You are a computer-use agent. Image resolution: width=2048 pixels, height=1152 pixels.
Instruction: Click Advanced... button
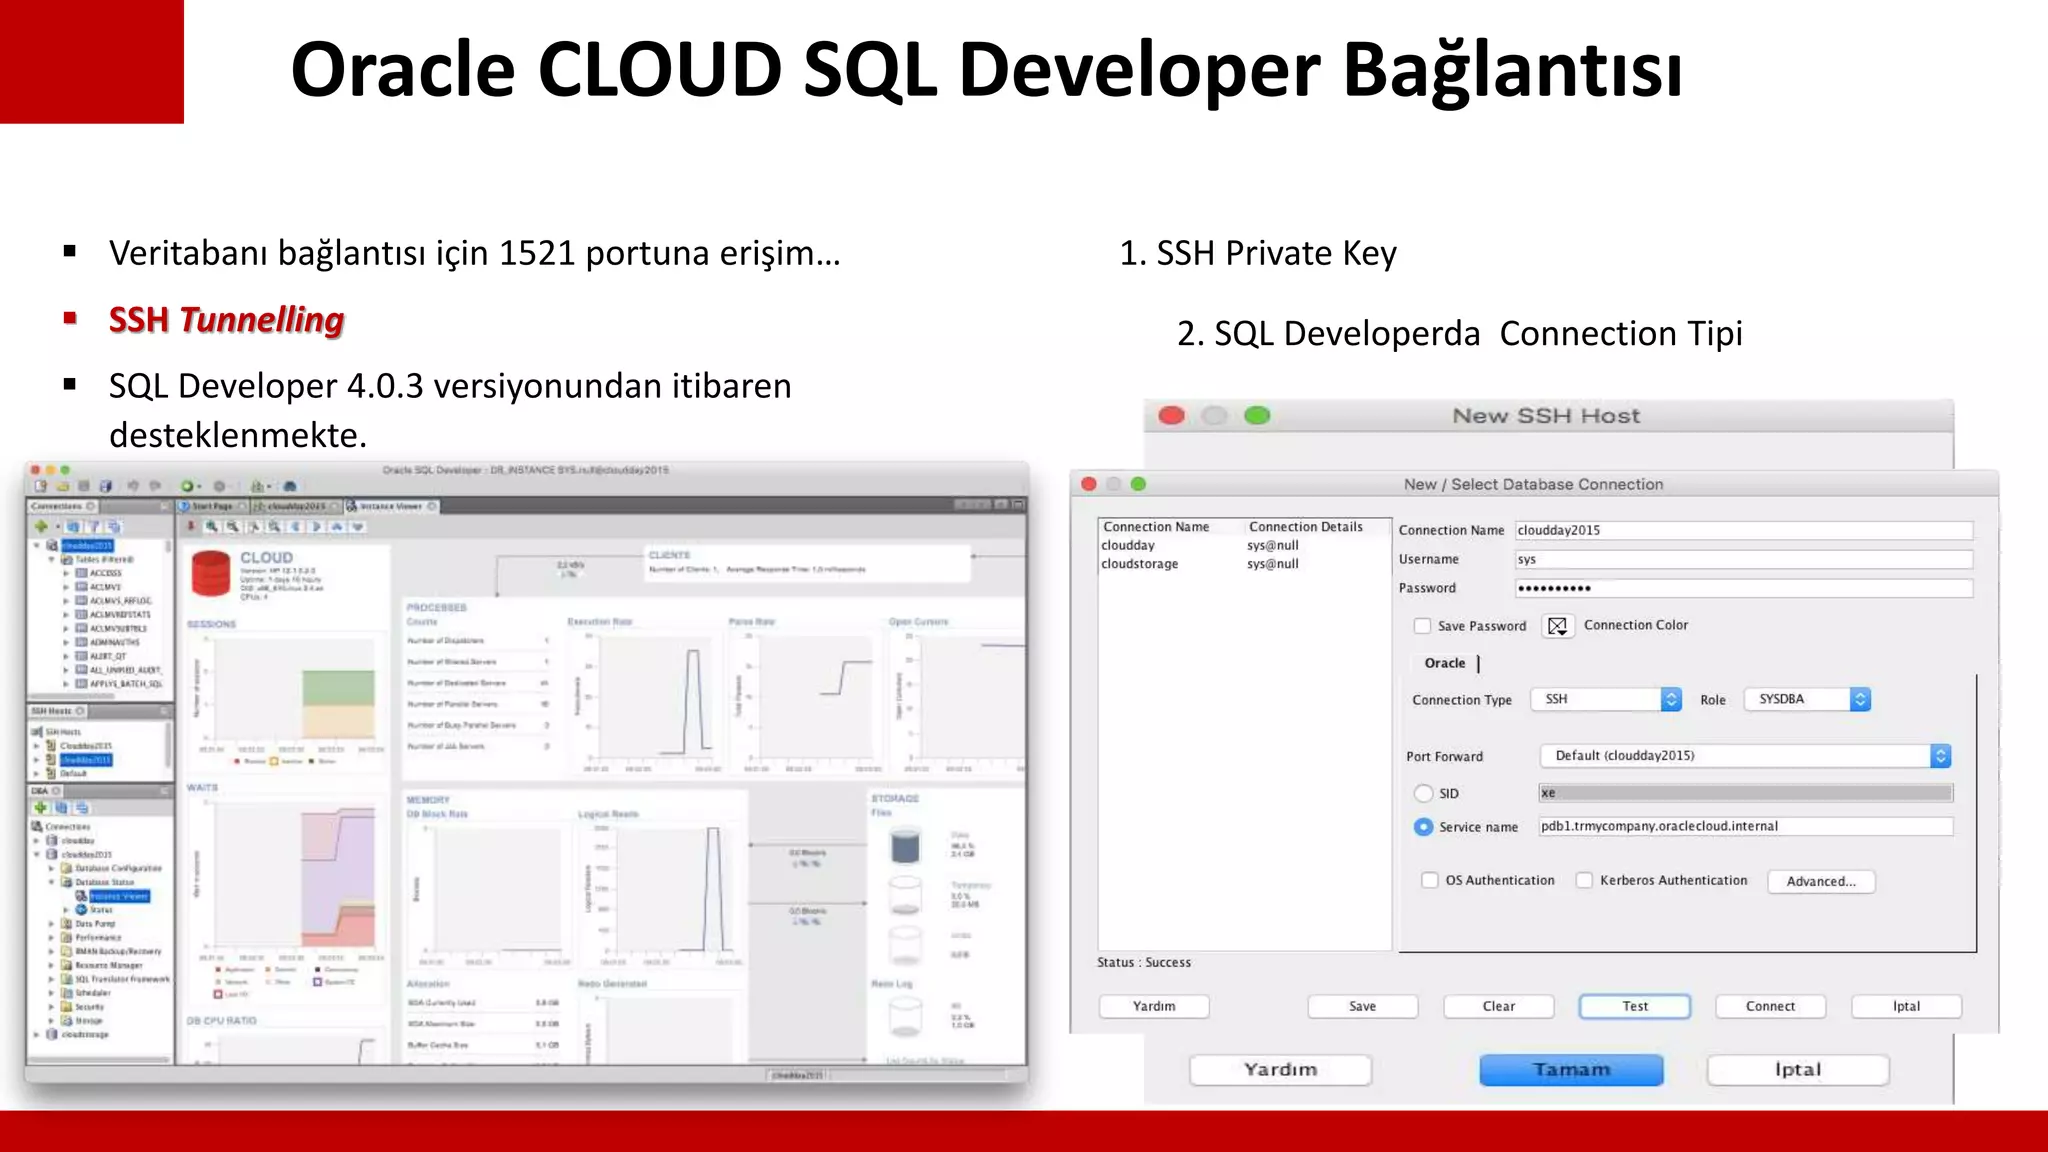[1821, 881]
